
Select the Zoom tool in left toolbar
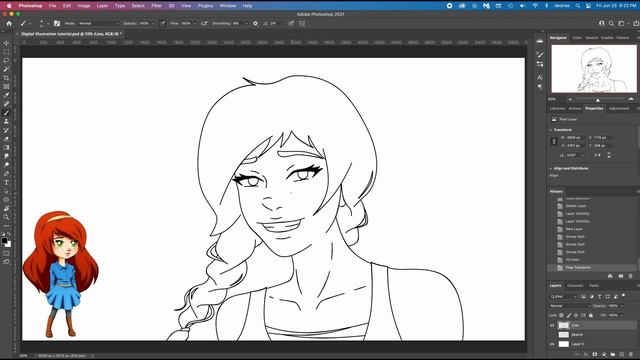[x=6, y=217]
